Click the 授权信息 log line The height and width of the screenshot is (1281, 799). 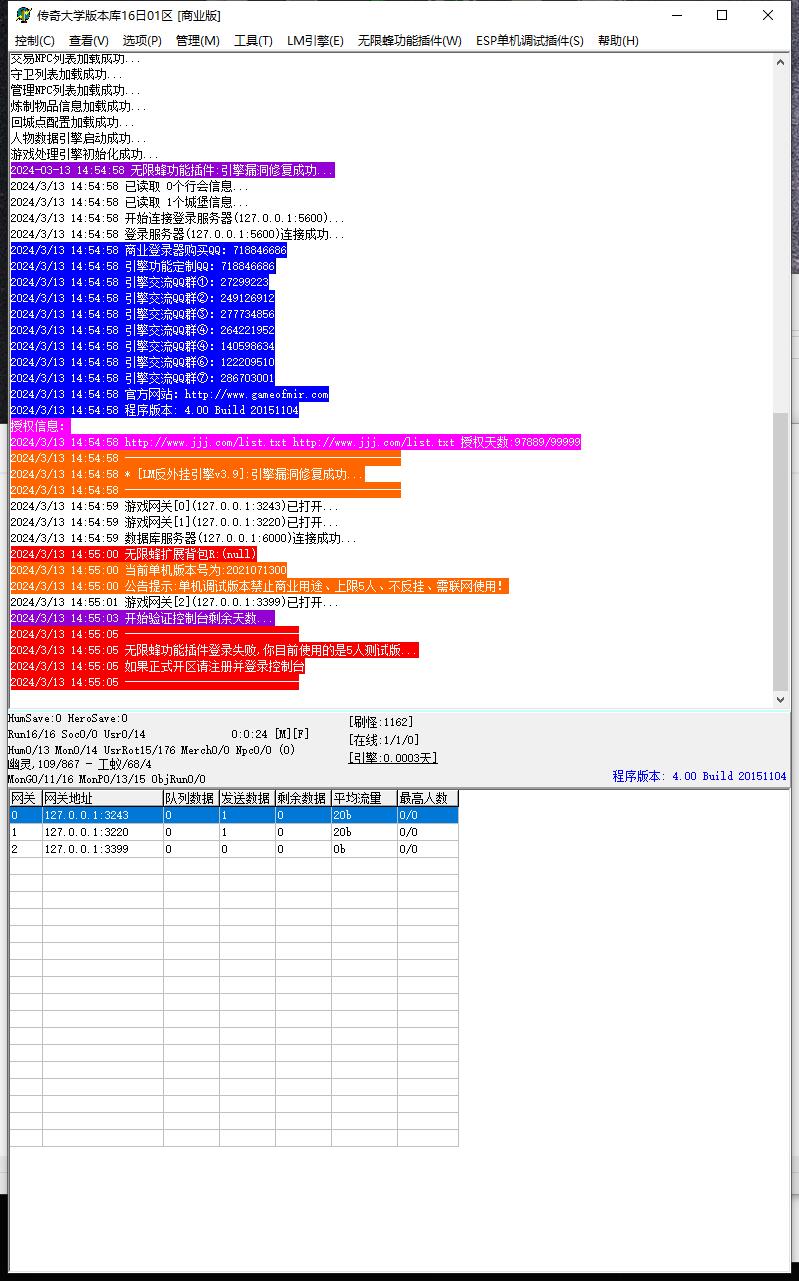point(40,426)
